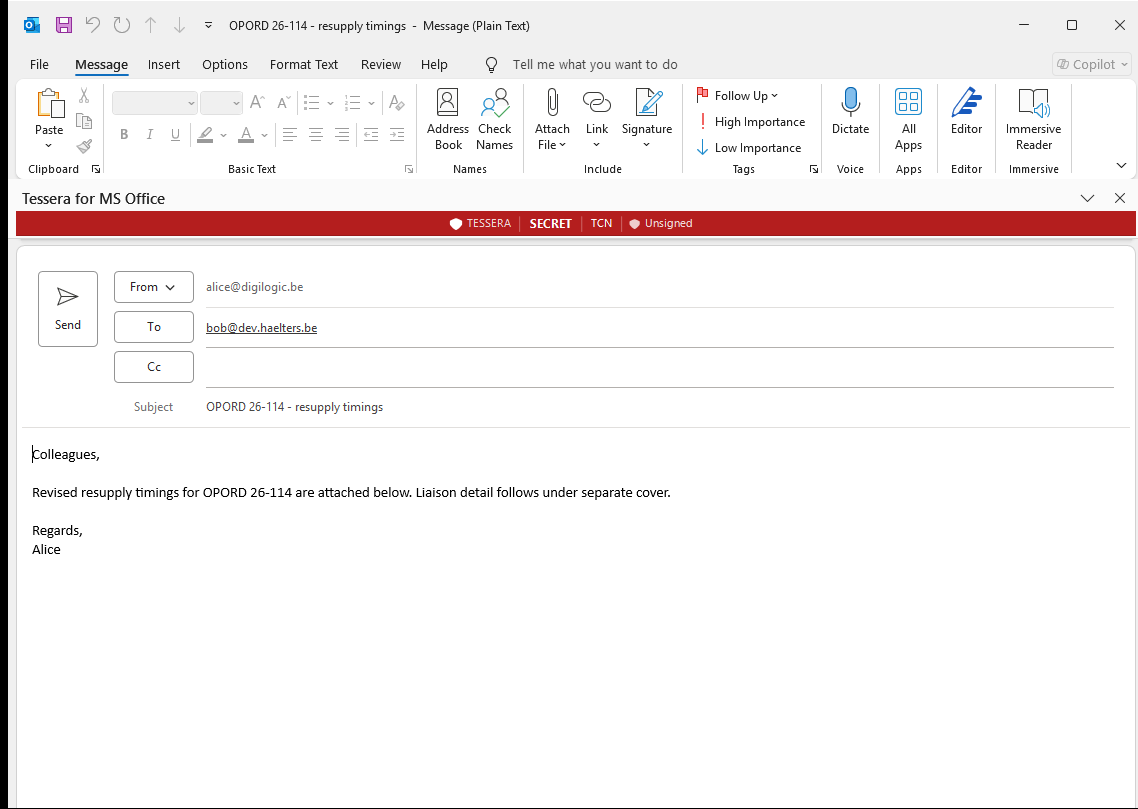Decrease font size icon
This screenshot has width=1138, height=809.
pos(284,102)
